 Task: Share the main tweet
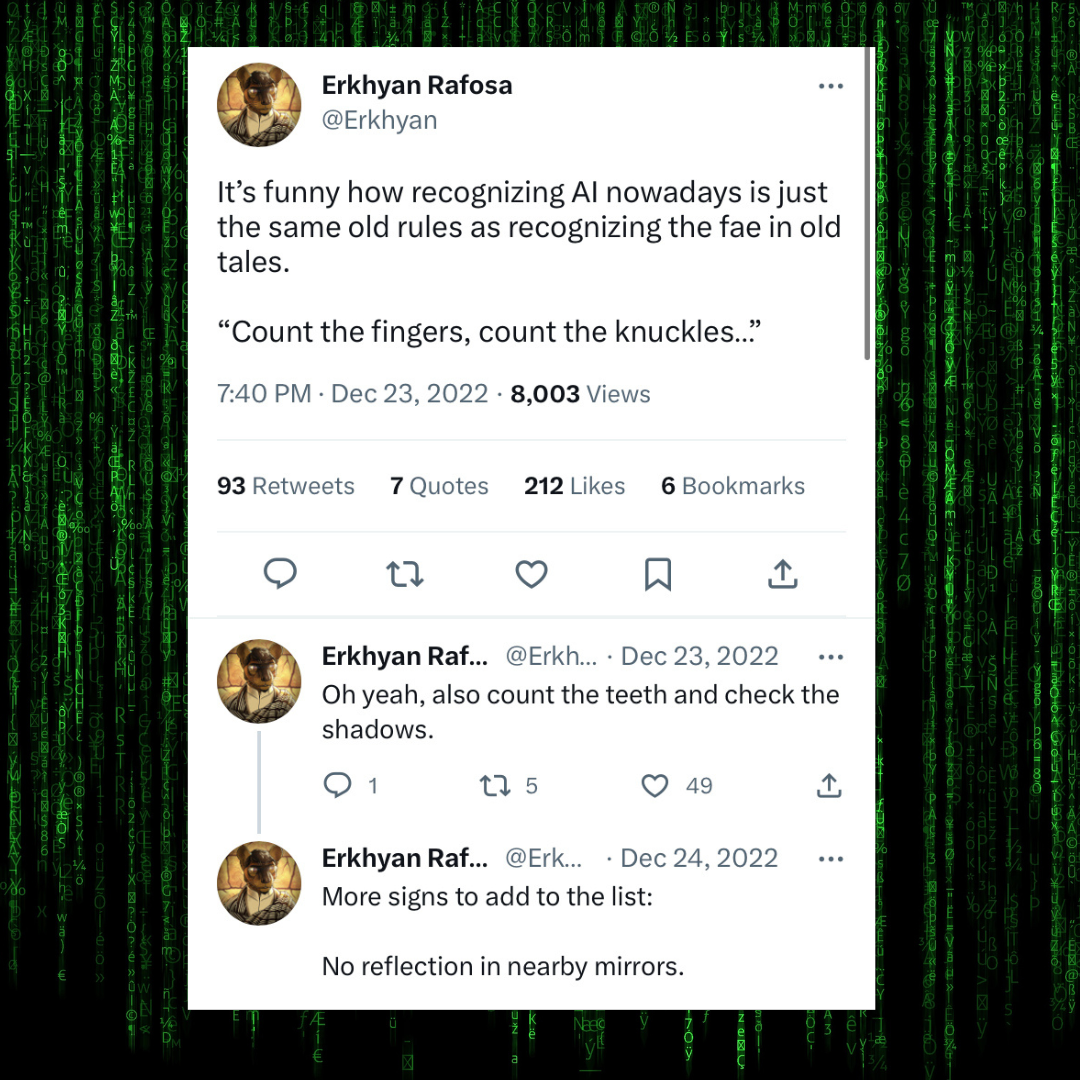point(783,573)
